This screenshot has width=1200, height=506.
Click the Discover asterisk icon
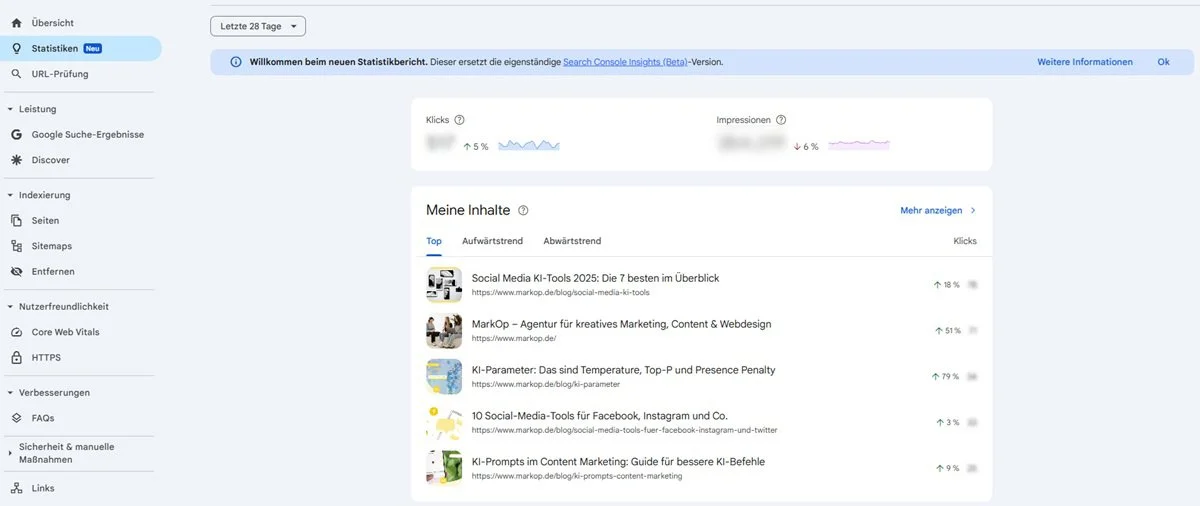[16, 160]
